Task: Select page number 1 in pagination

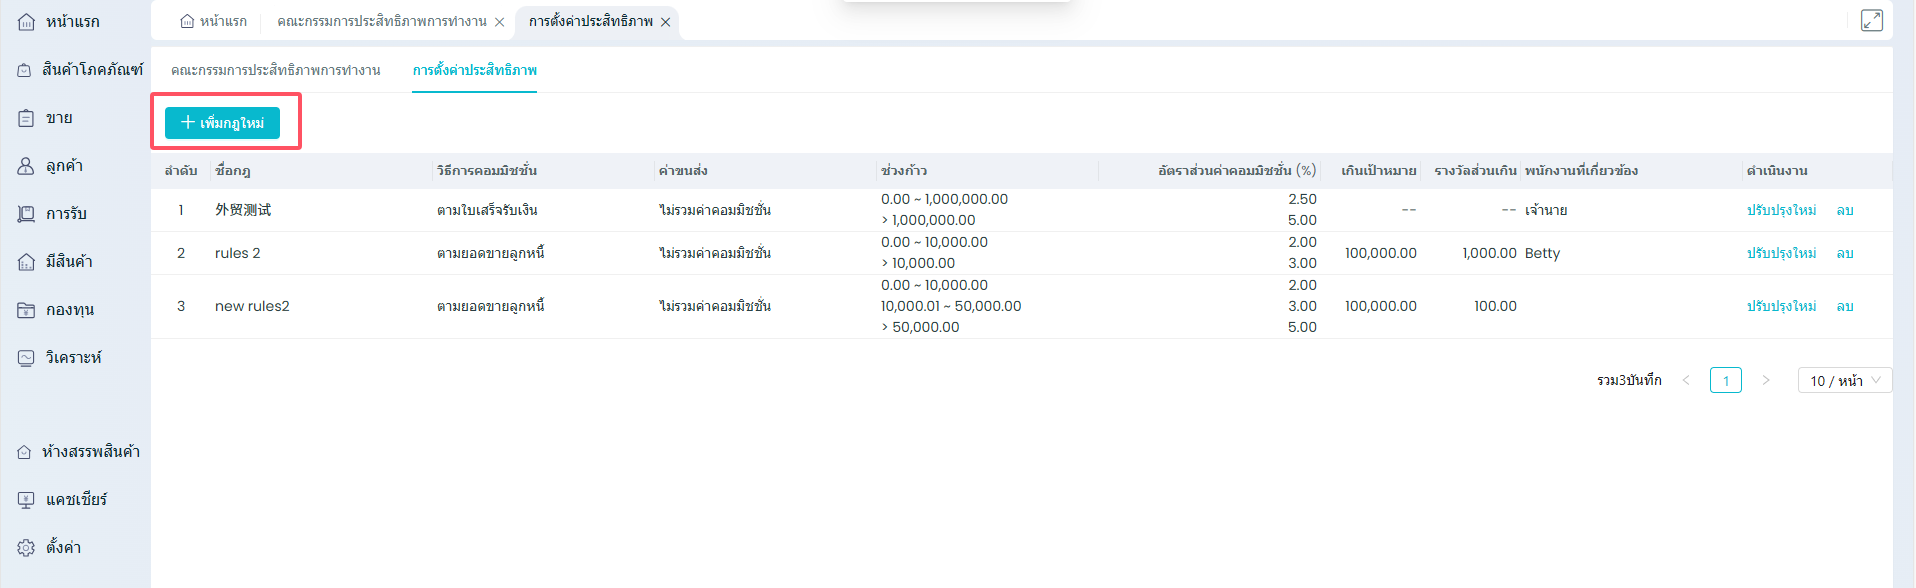Action: (1725, 381)
